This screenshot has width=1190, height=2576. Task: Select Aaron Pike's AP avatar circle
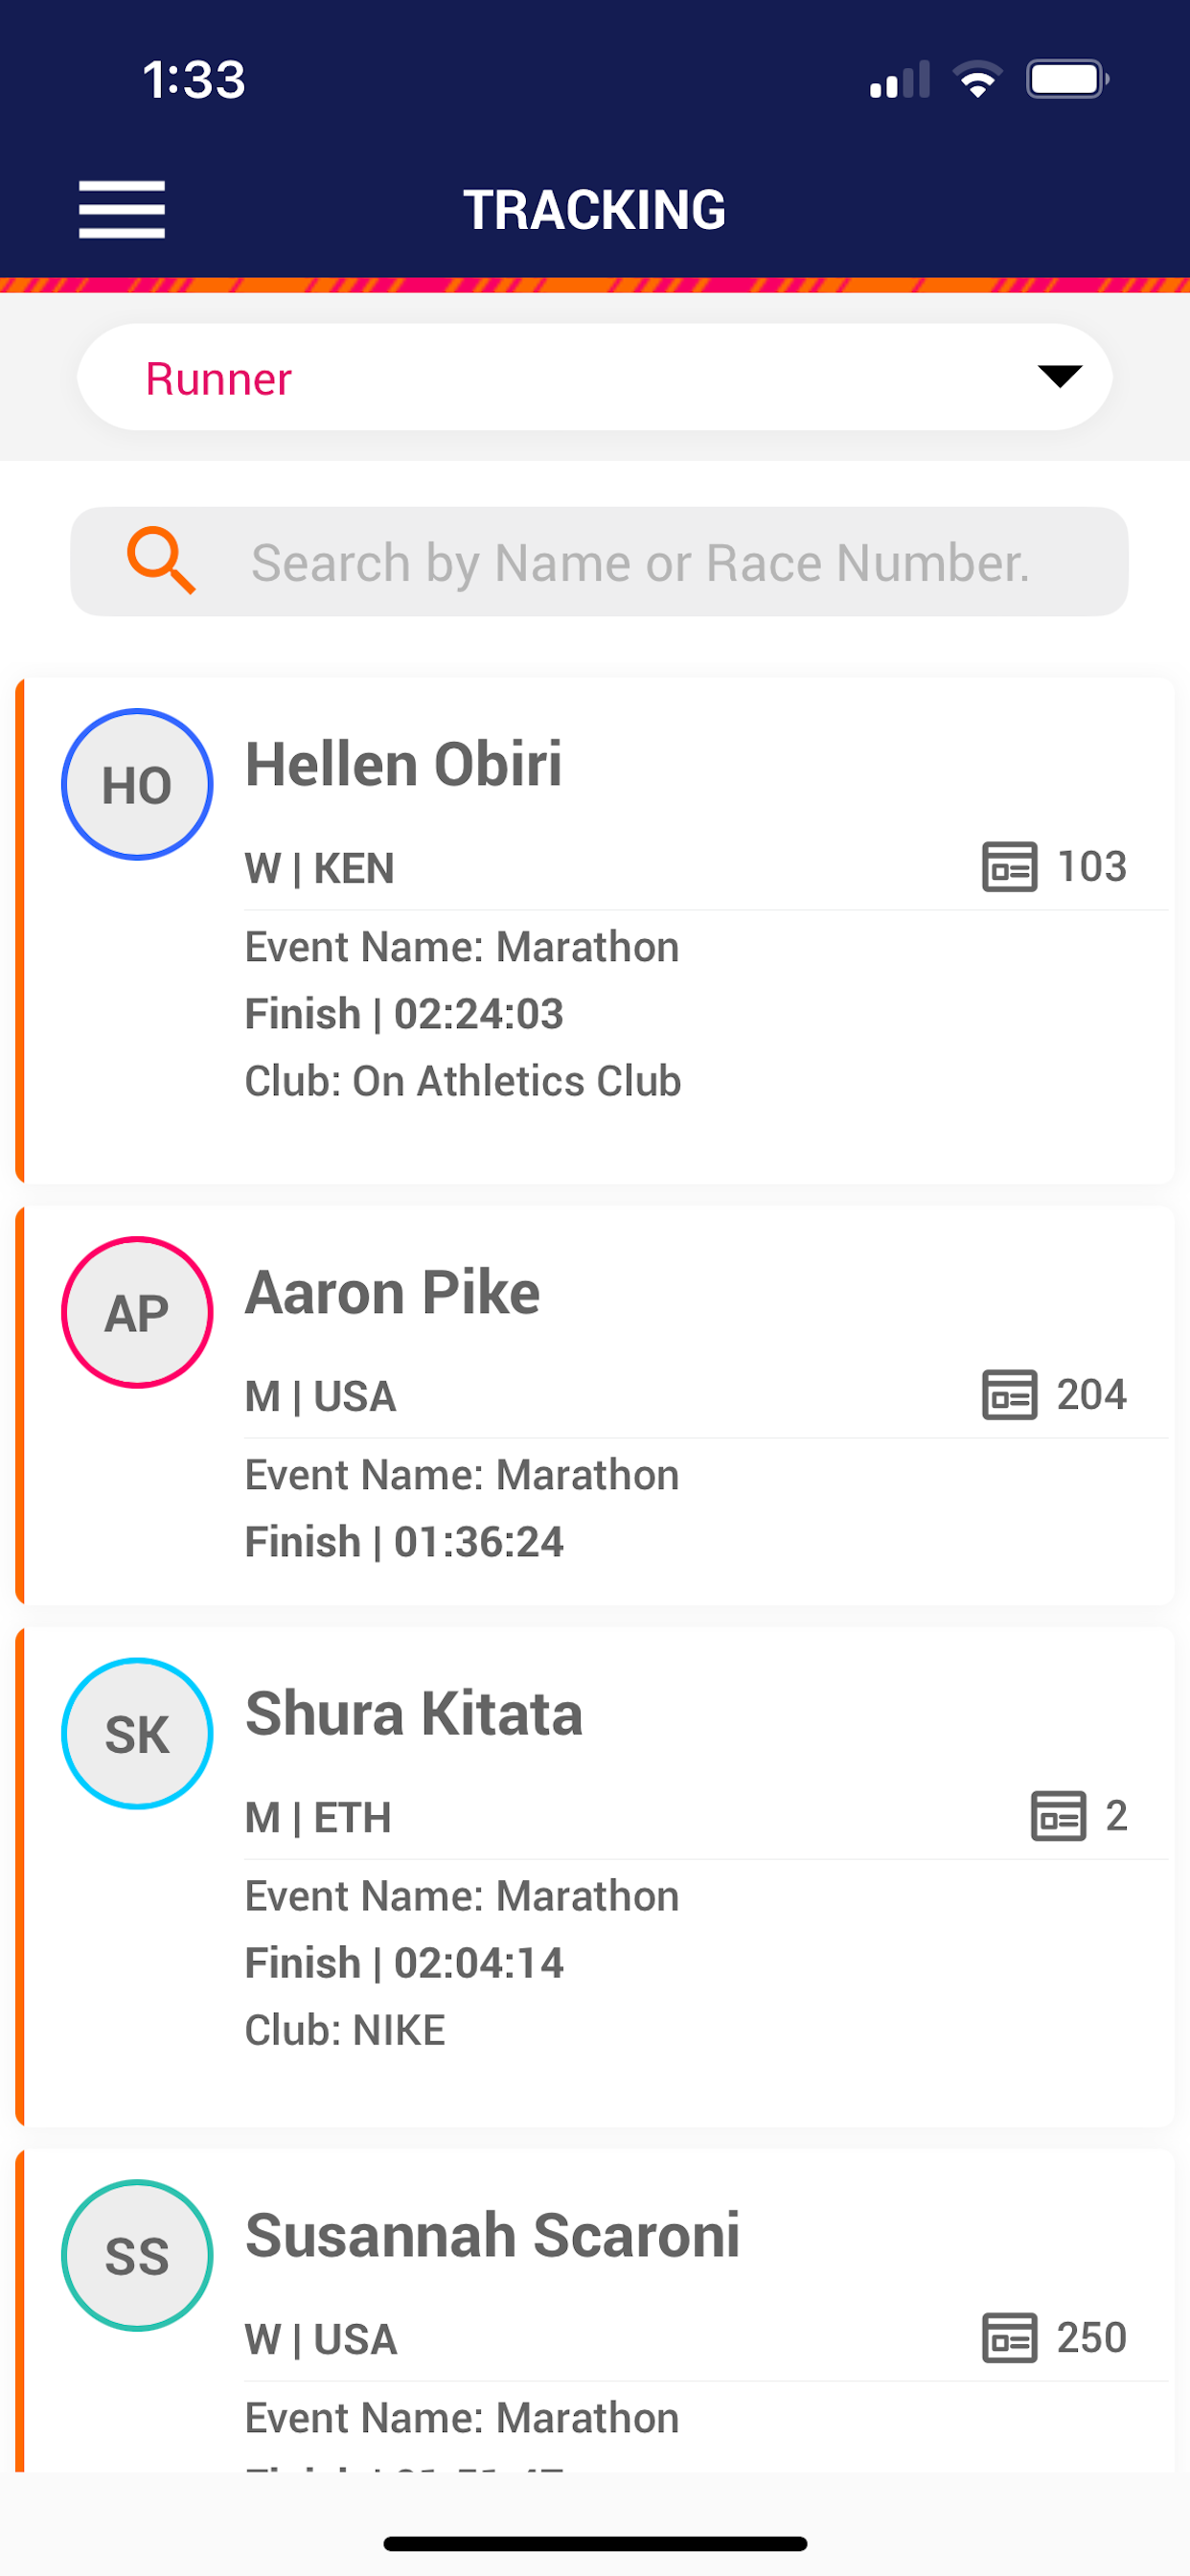[x=137, y=1313]
